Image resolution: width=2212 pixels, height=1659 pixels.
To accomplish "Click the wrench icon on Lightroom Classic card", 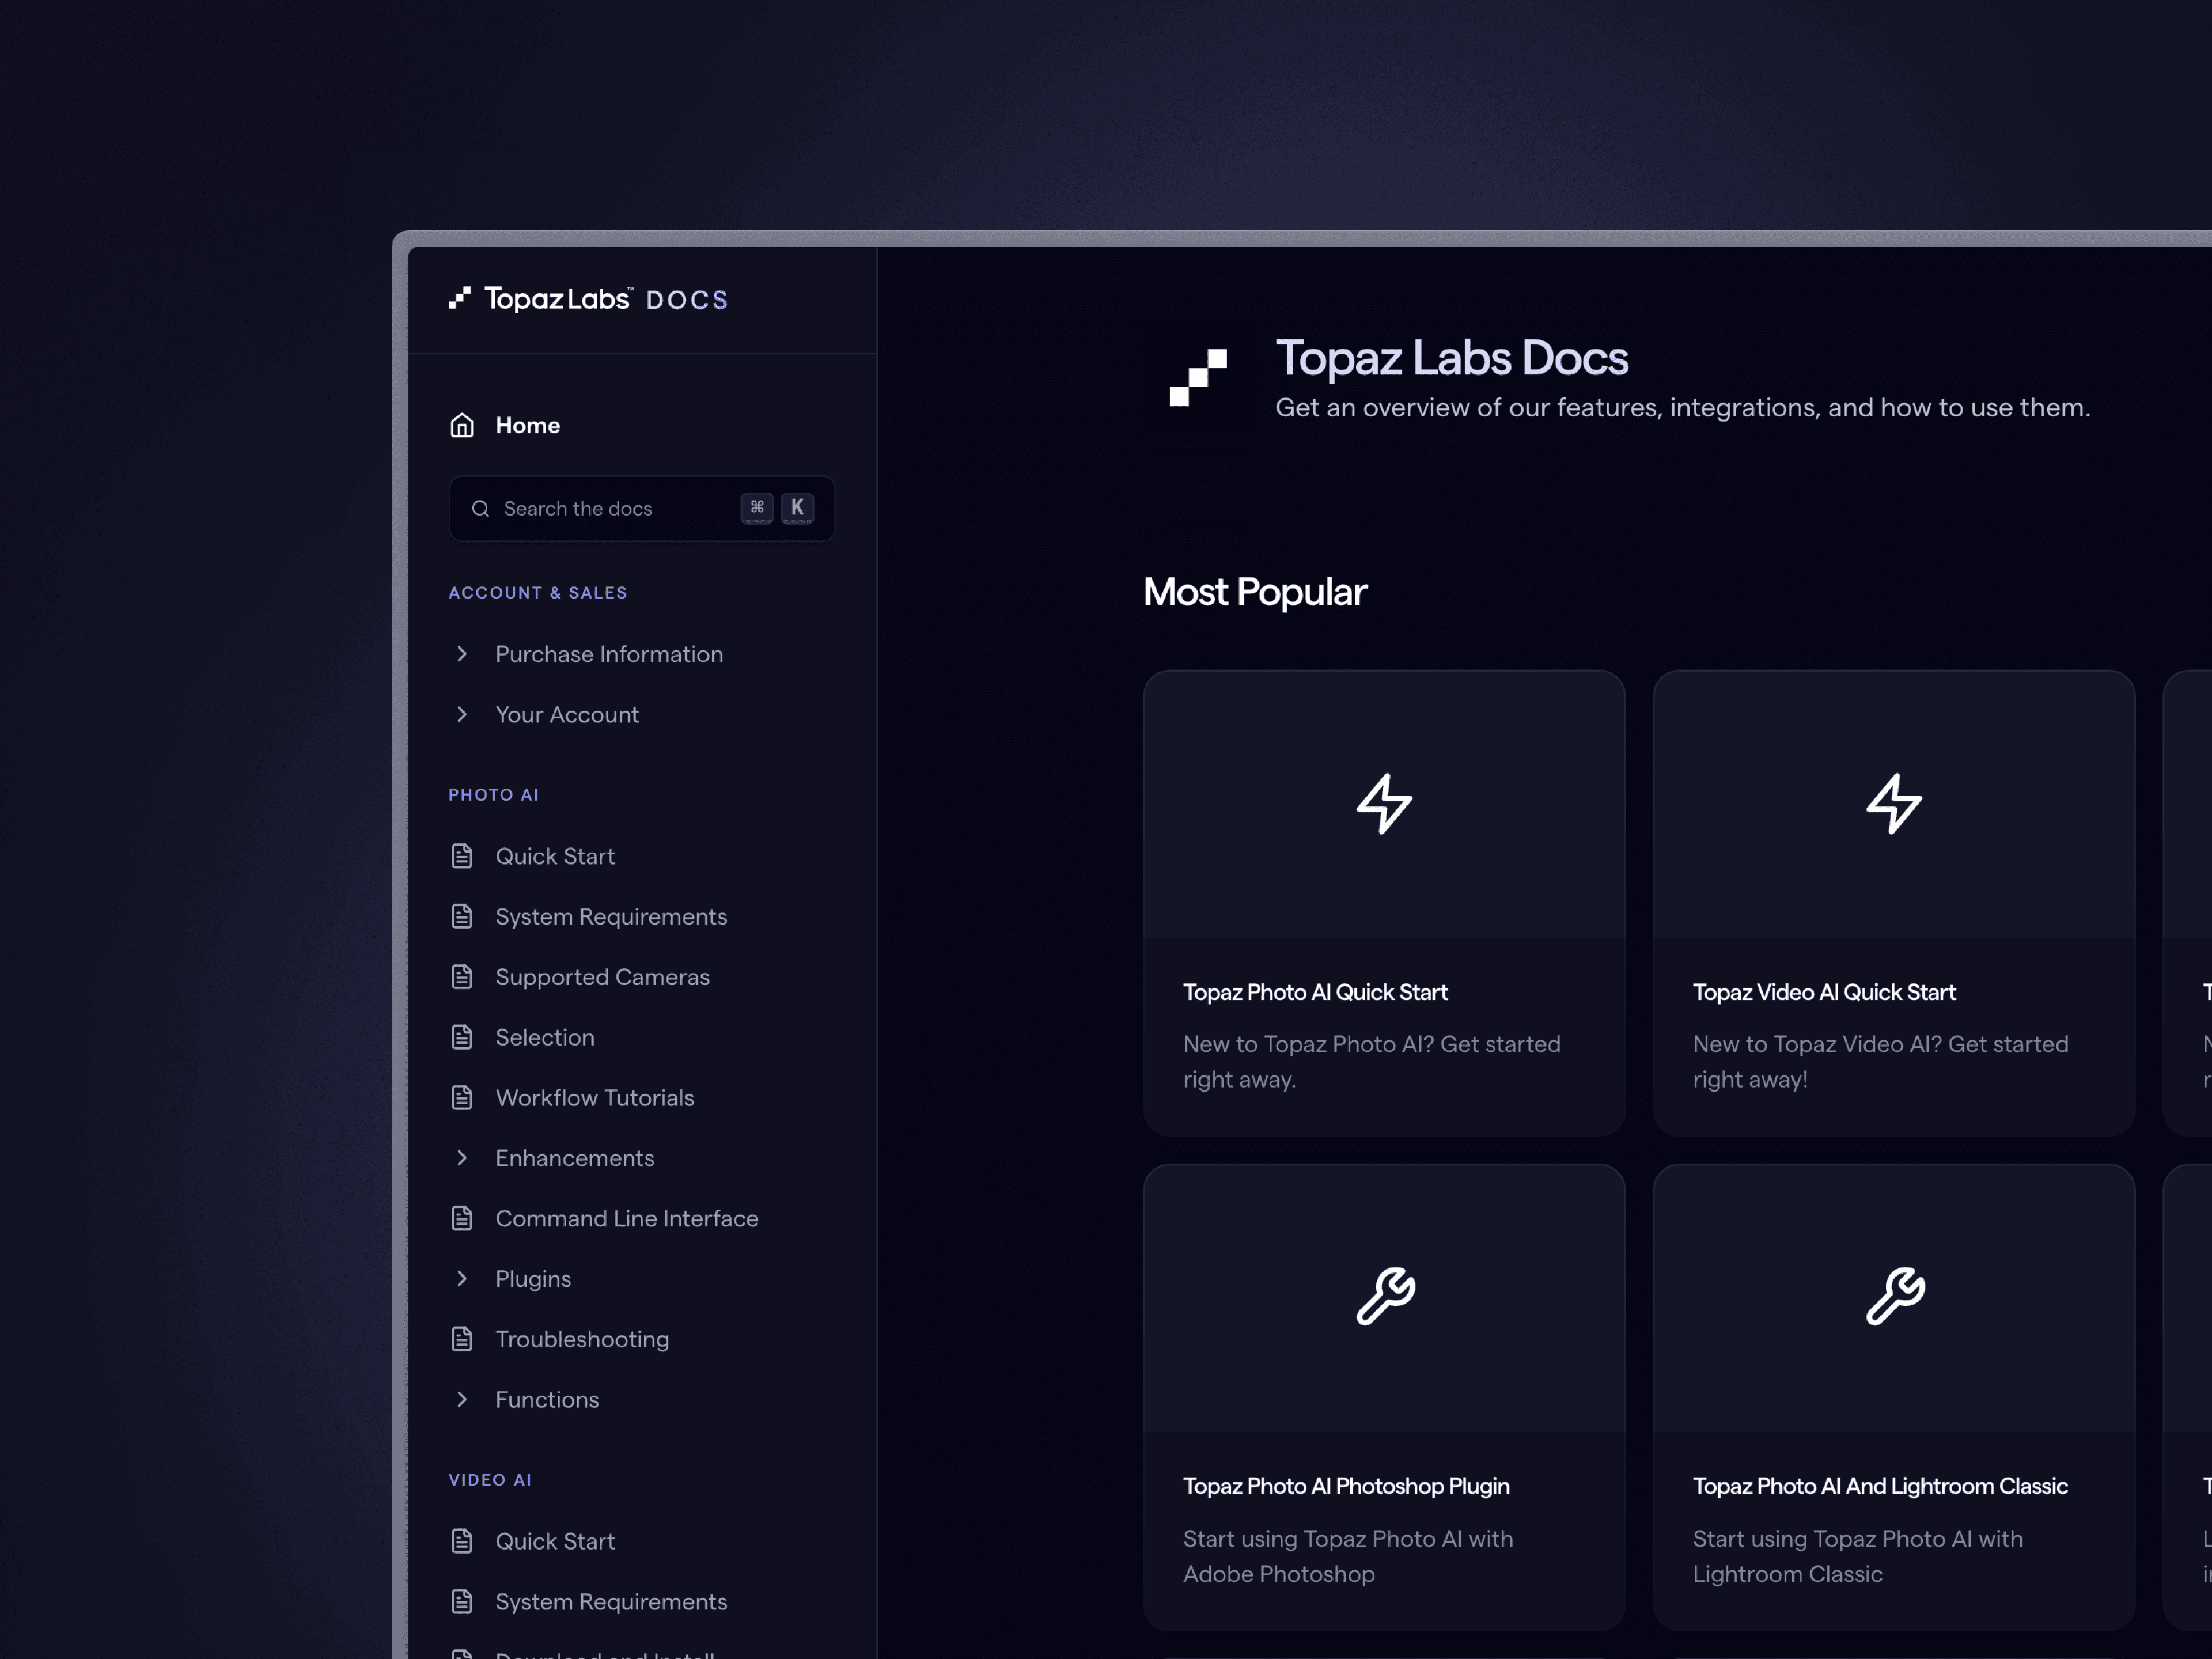I will pyautogui.click(x=1894, y=1296).
